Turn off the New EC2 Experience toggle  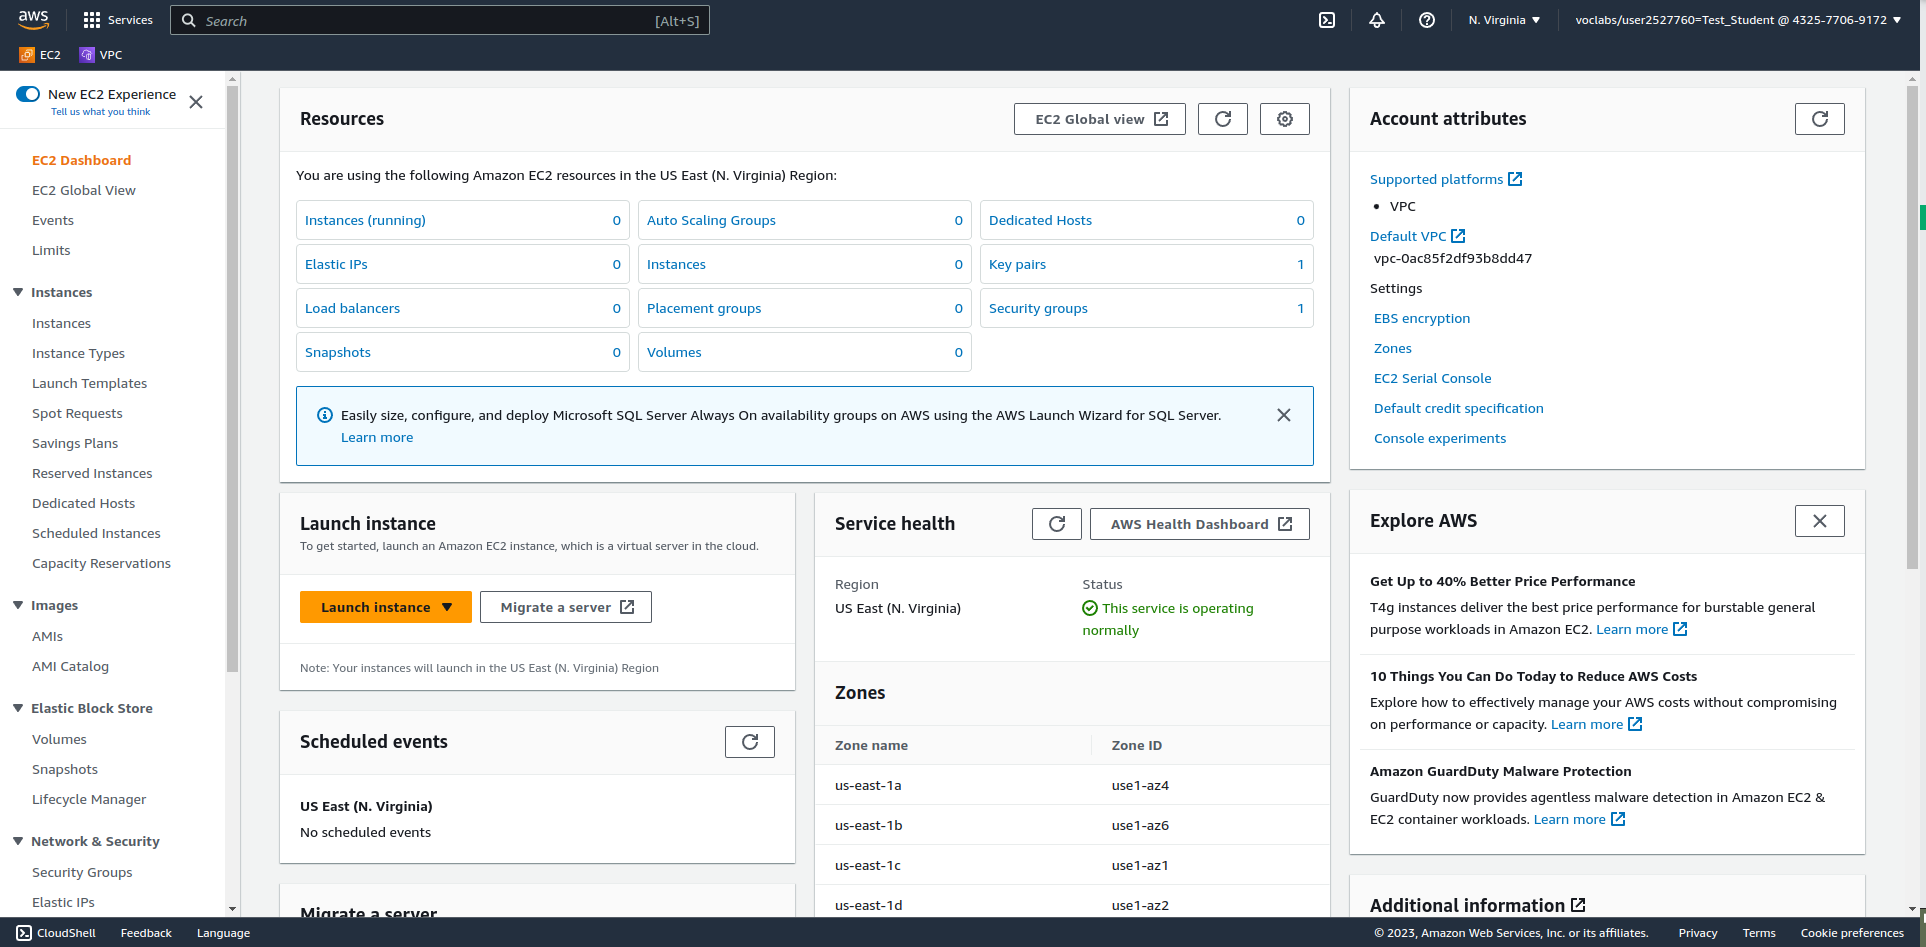pyautogui.click(x=28, y=93)
